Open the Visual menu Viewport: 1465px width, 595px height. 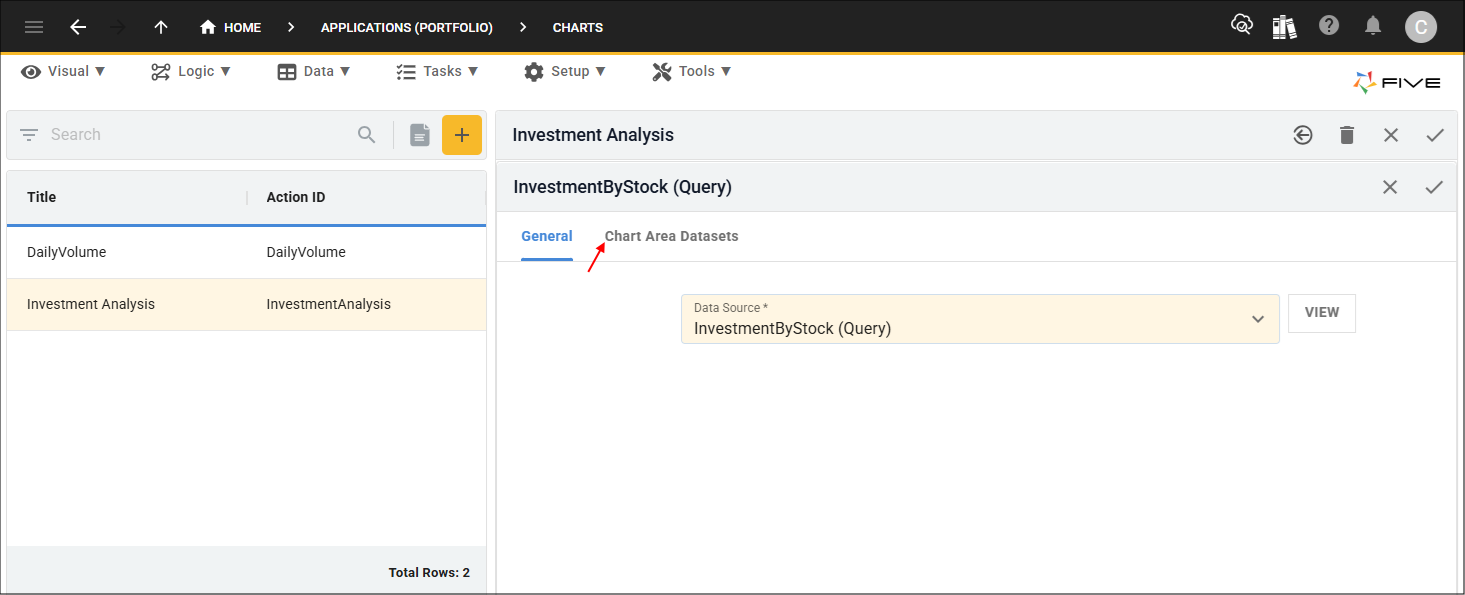pos(64,71)
